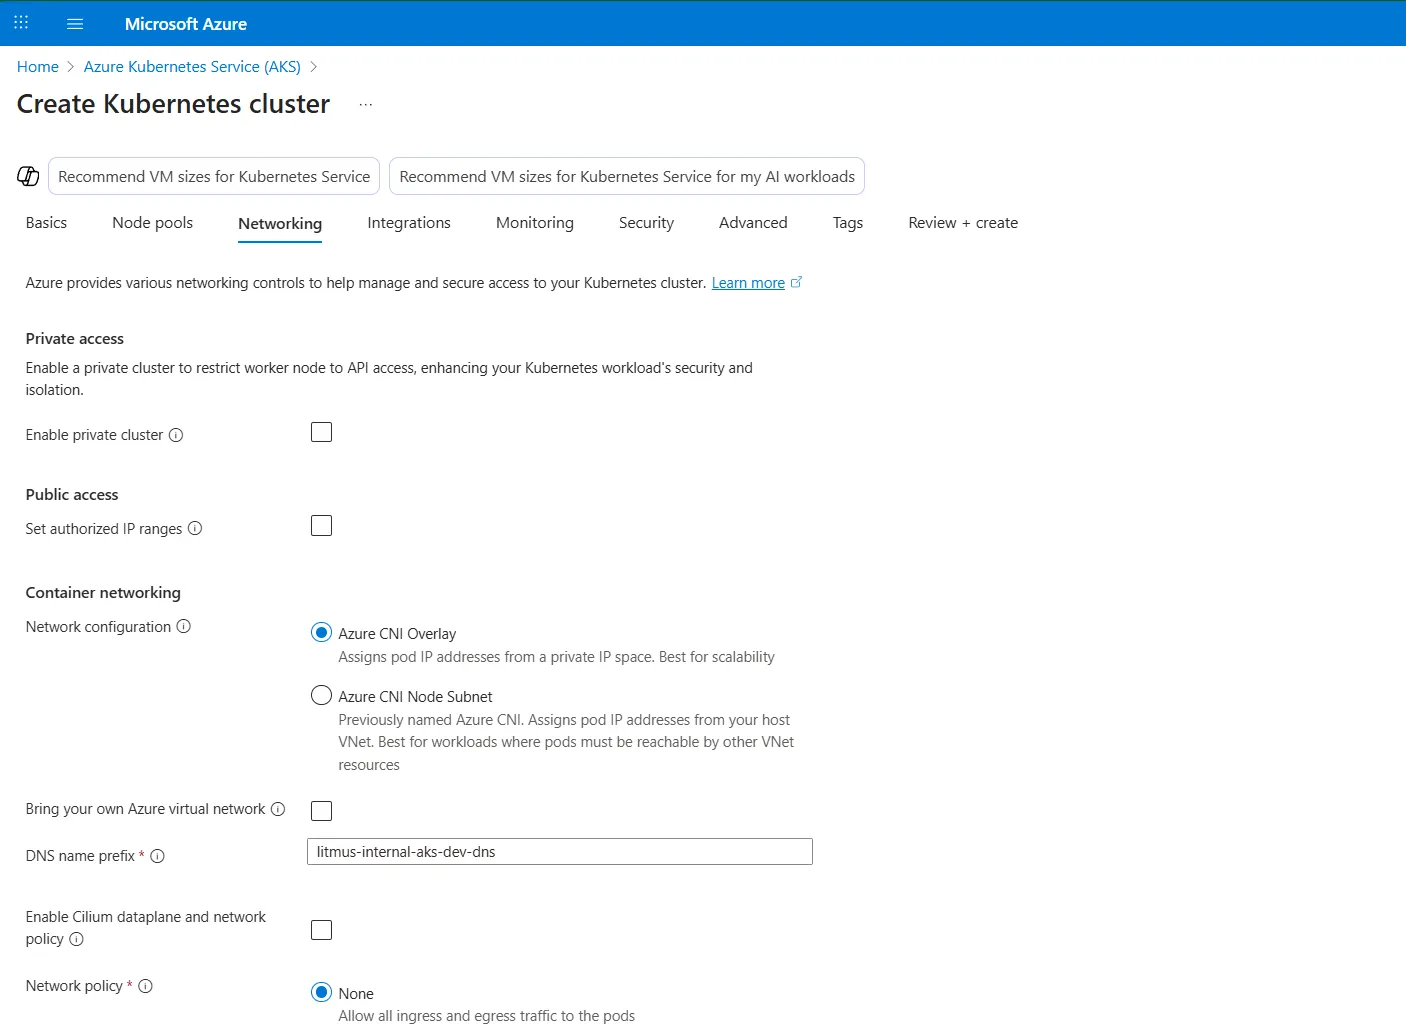Enable Cilium dataplane and network policy checkbox
The height and width of the screenshot is (1035, 1406).
[x=321, y=930]
